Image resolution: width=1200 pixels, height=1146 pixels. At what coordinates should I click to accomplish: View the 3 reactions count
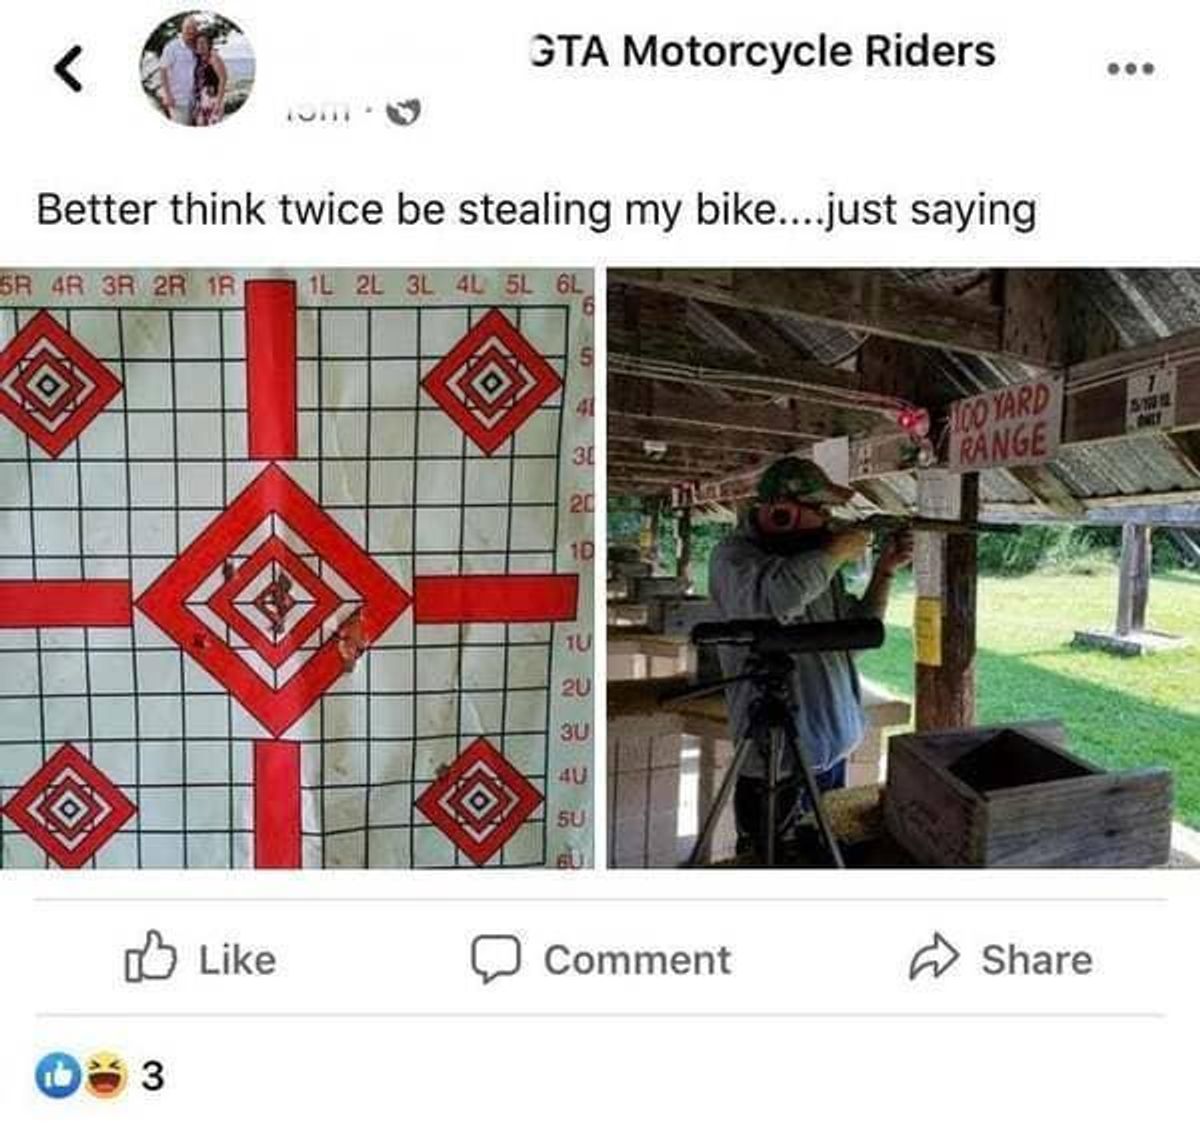(x=152, y=1077)
